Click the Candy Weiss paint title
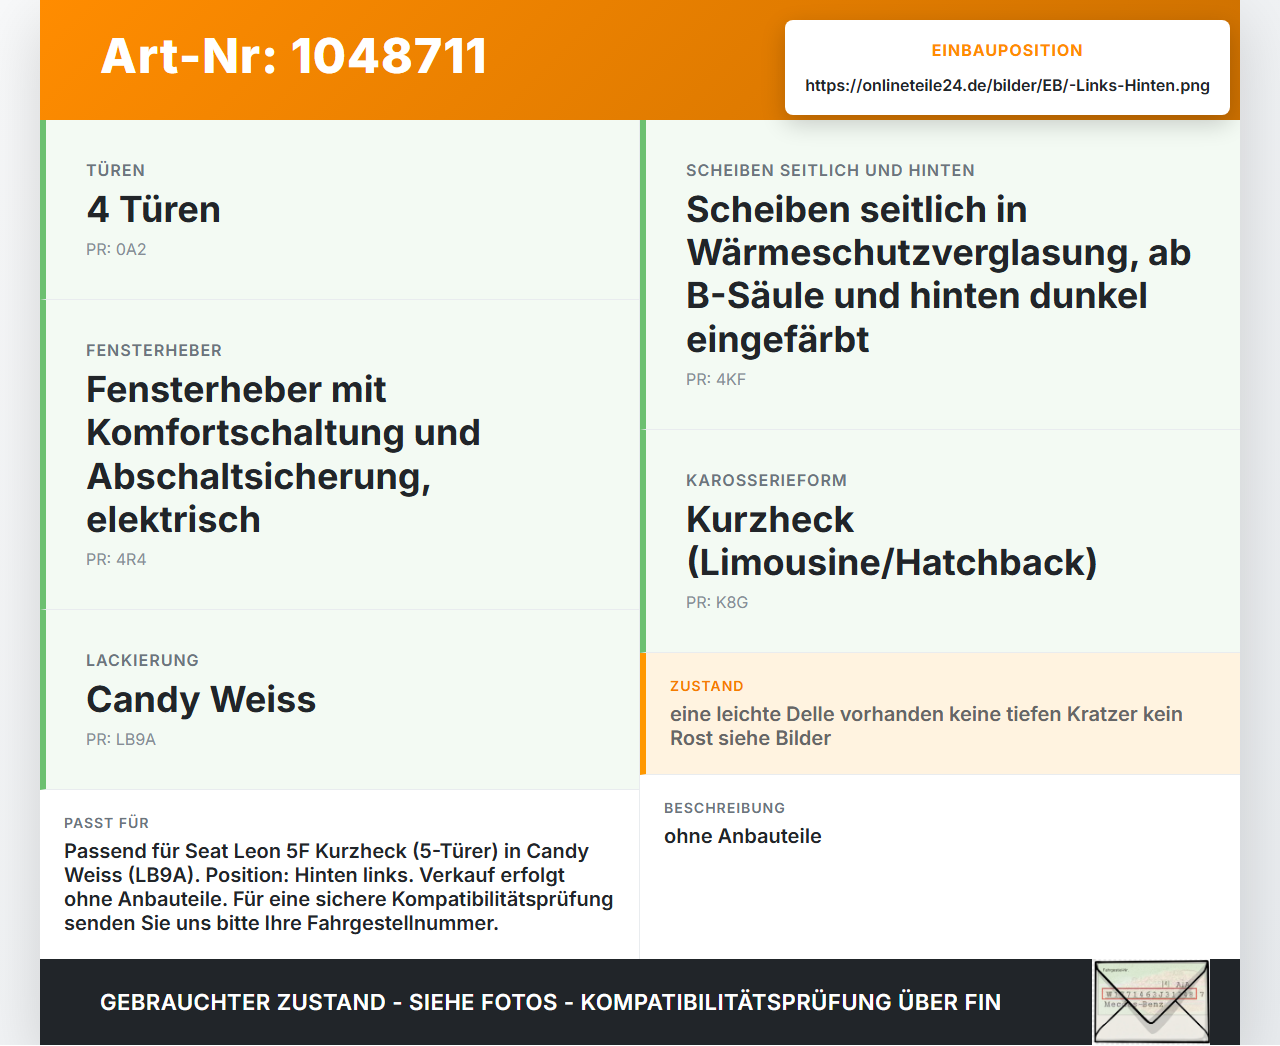The image size is (1280, 1046). coord(201,699)
